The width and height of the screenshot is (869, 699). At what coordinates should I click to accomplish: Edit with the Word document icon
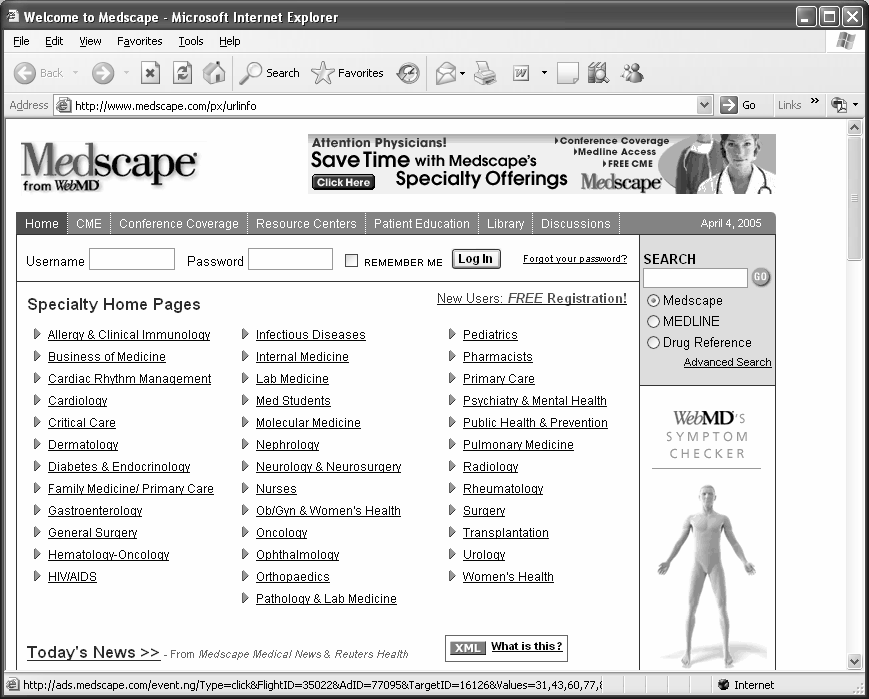click(520, 73)
